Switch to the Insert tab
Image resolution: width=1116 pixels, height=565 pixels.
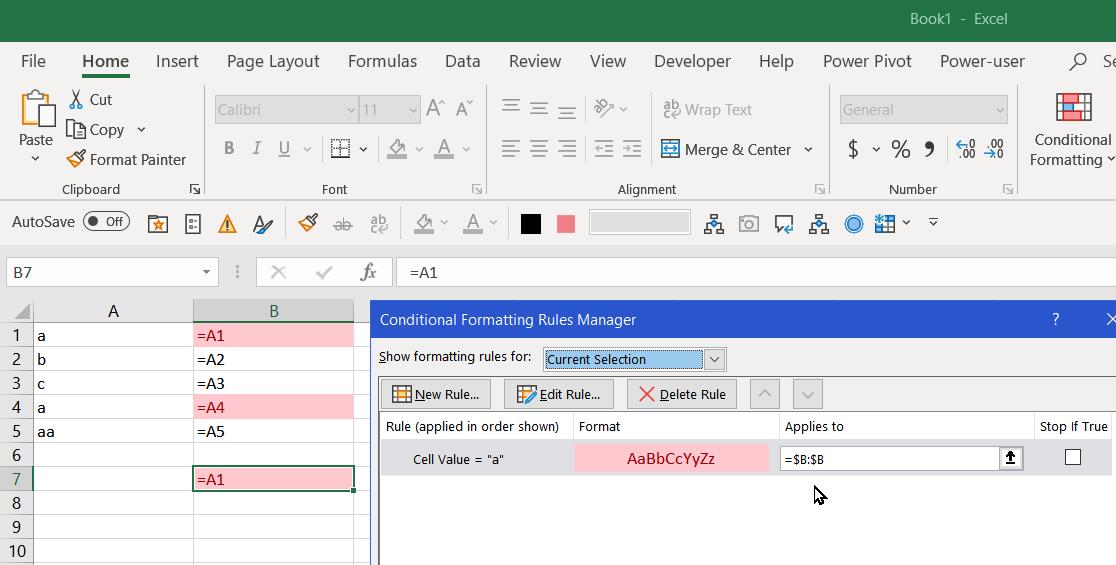[x=177, y=61]
